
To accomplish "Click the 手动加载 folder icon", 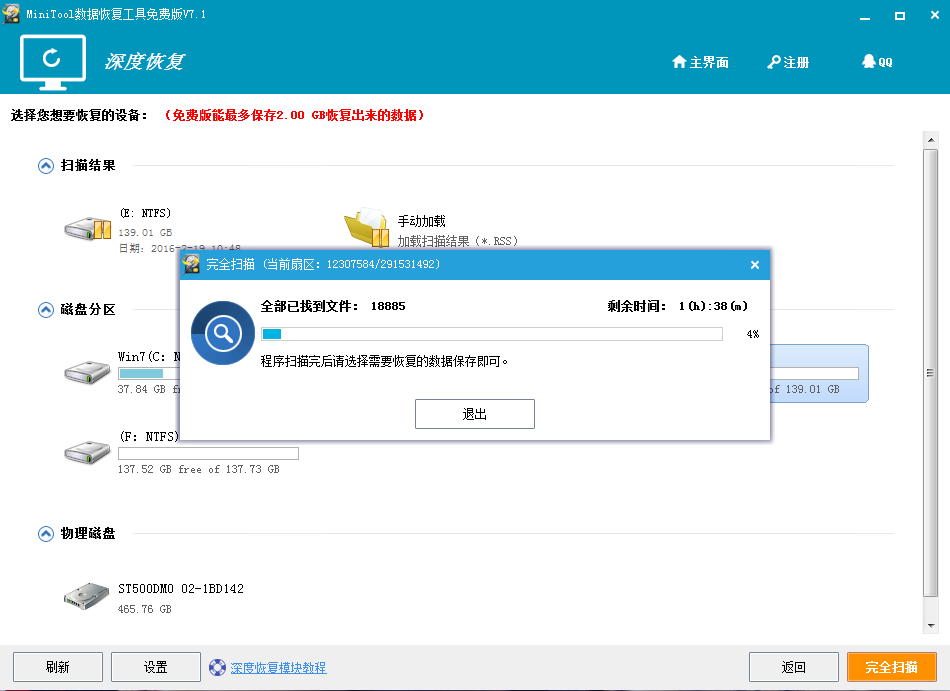I will click(367, 227).
